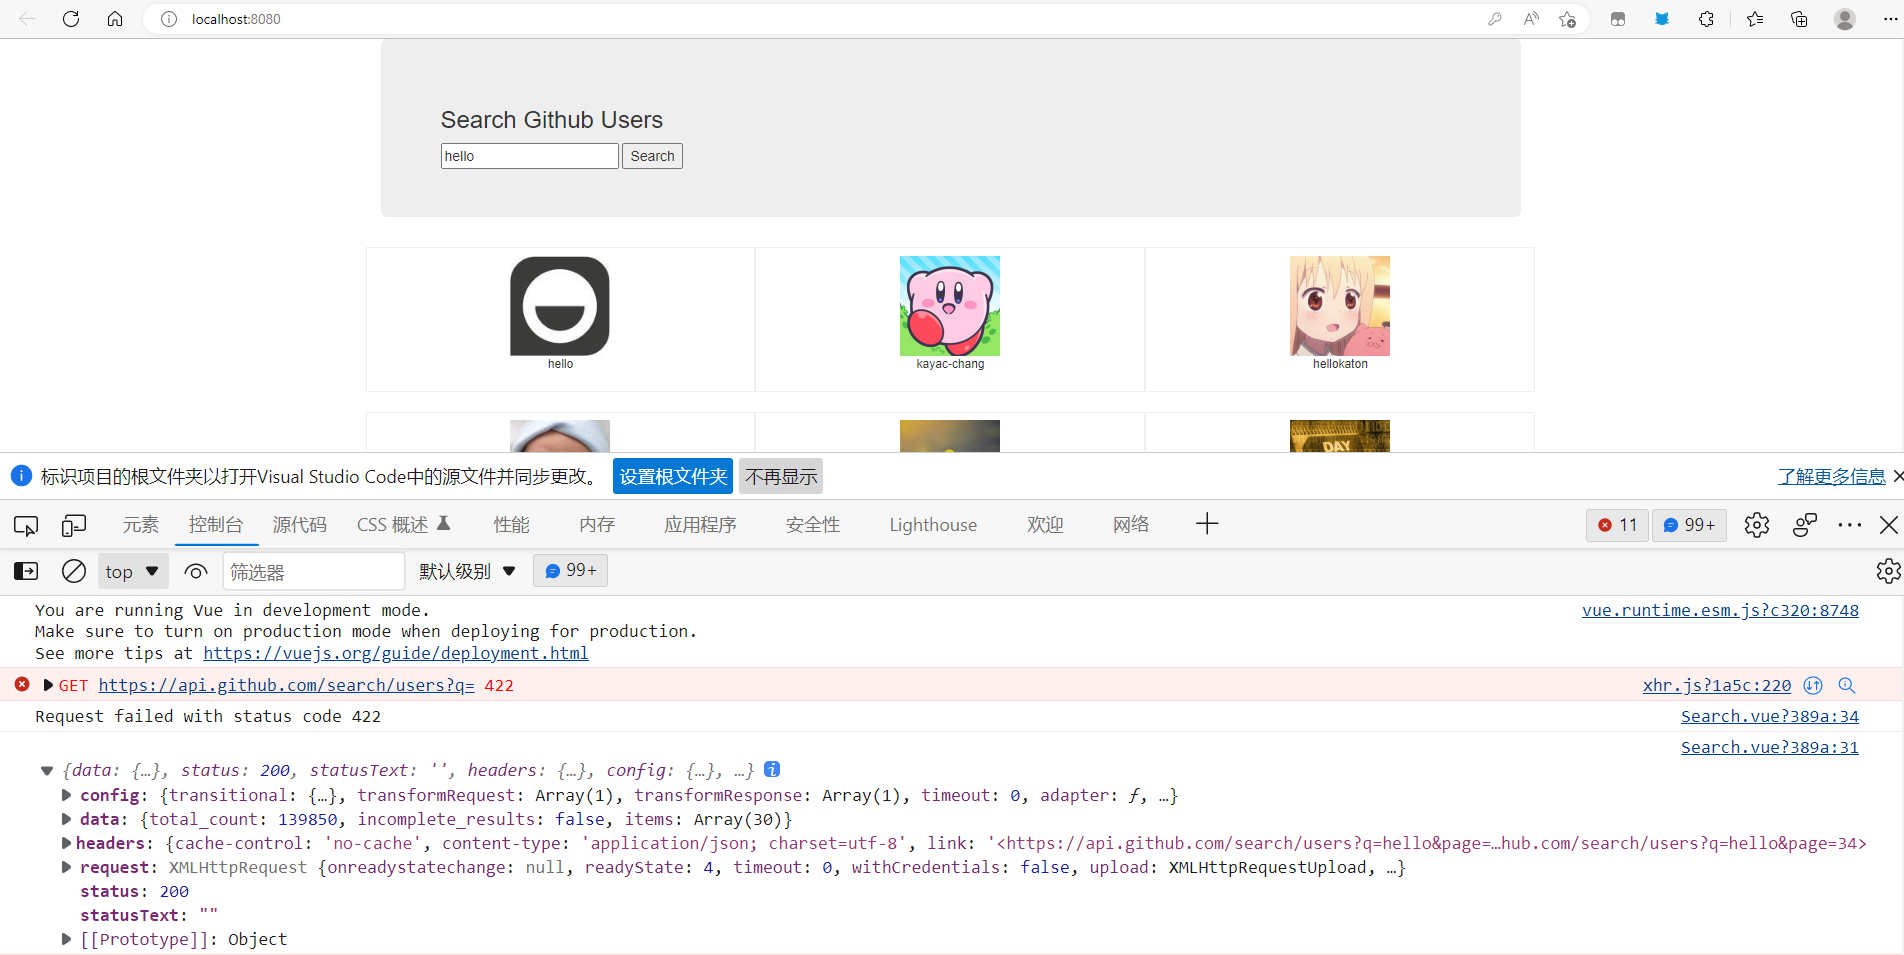
Task: Click the network-panel arrows icon on the error row
Action: tap(1813, 685)
